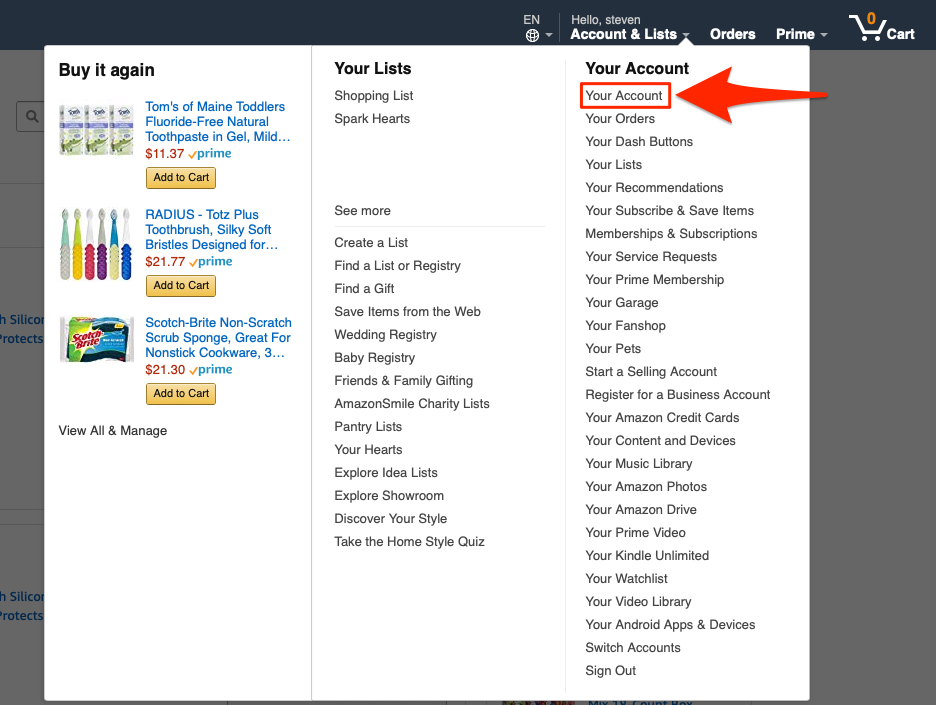Add Tom's of Maine toothpaste to cart
The height and width of the screenshot is (705, 936).
coord(181,177)
